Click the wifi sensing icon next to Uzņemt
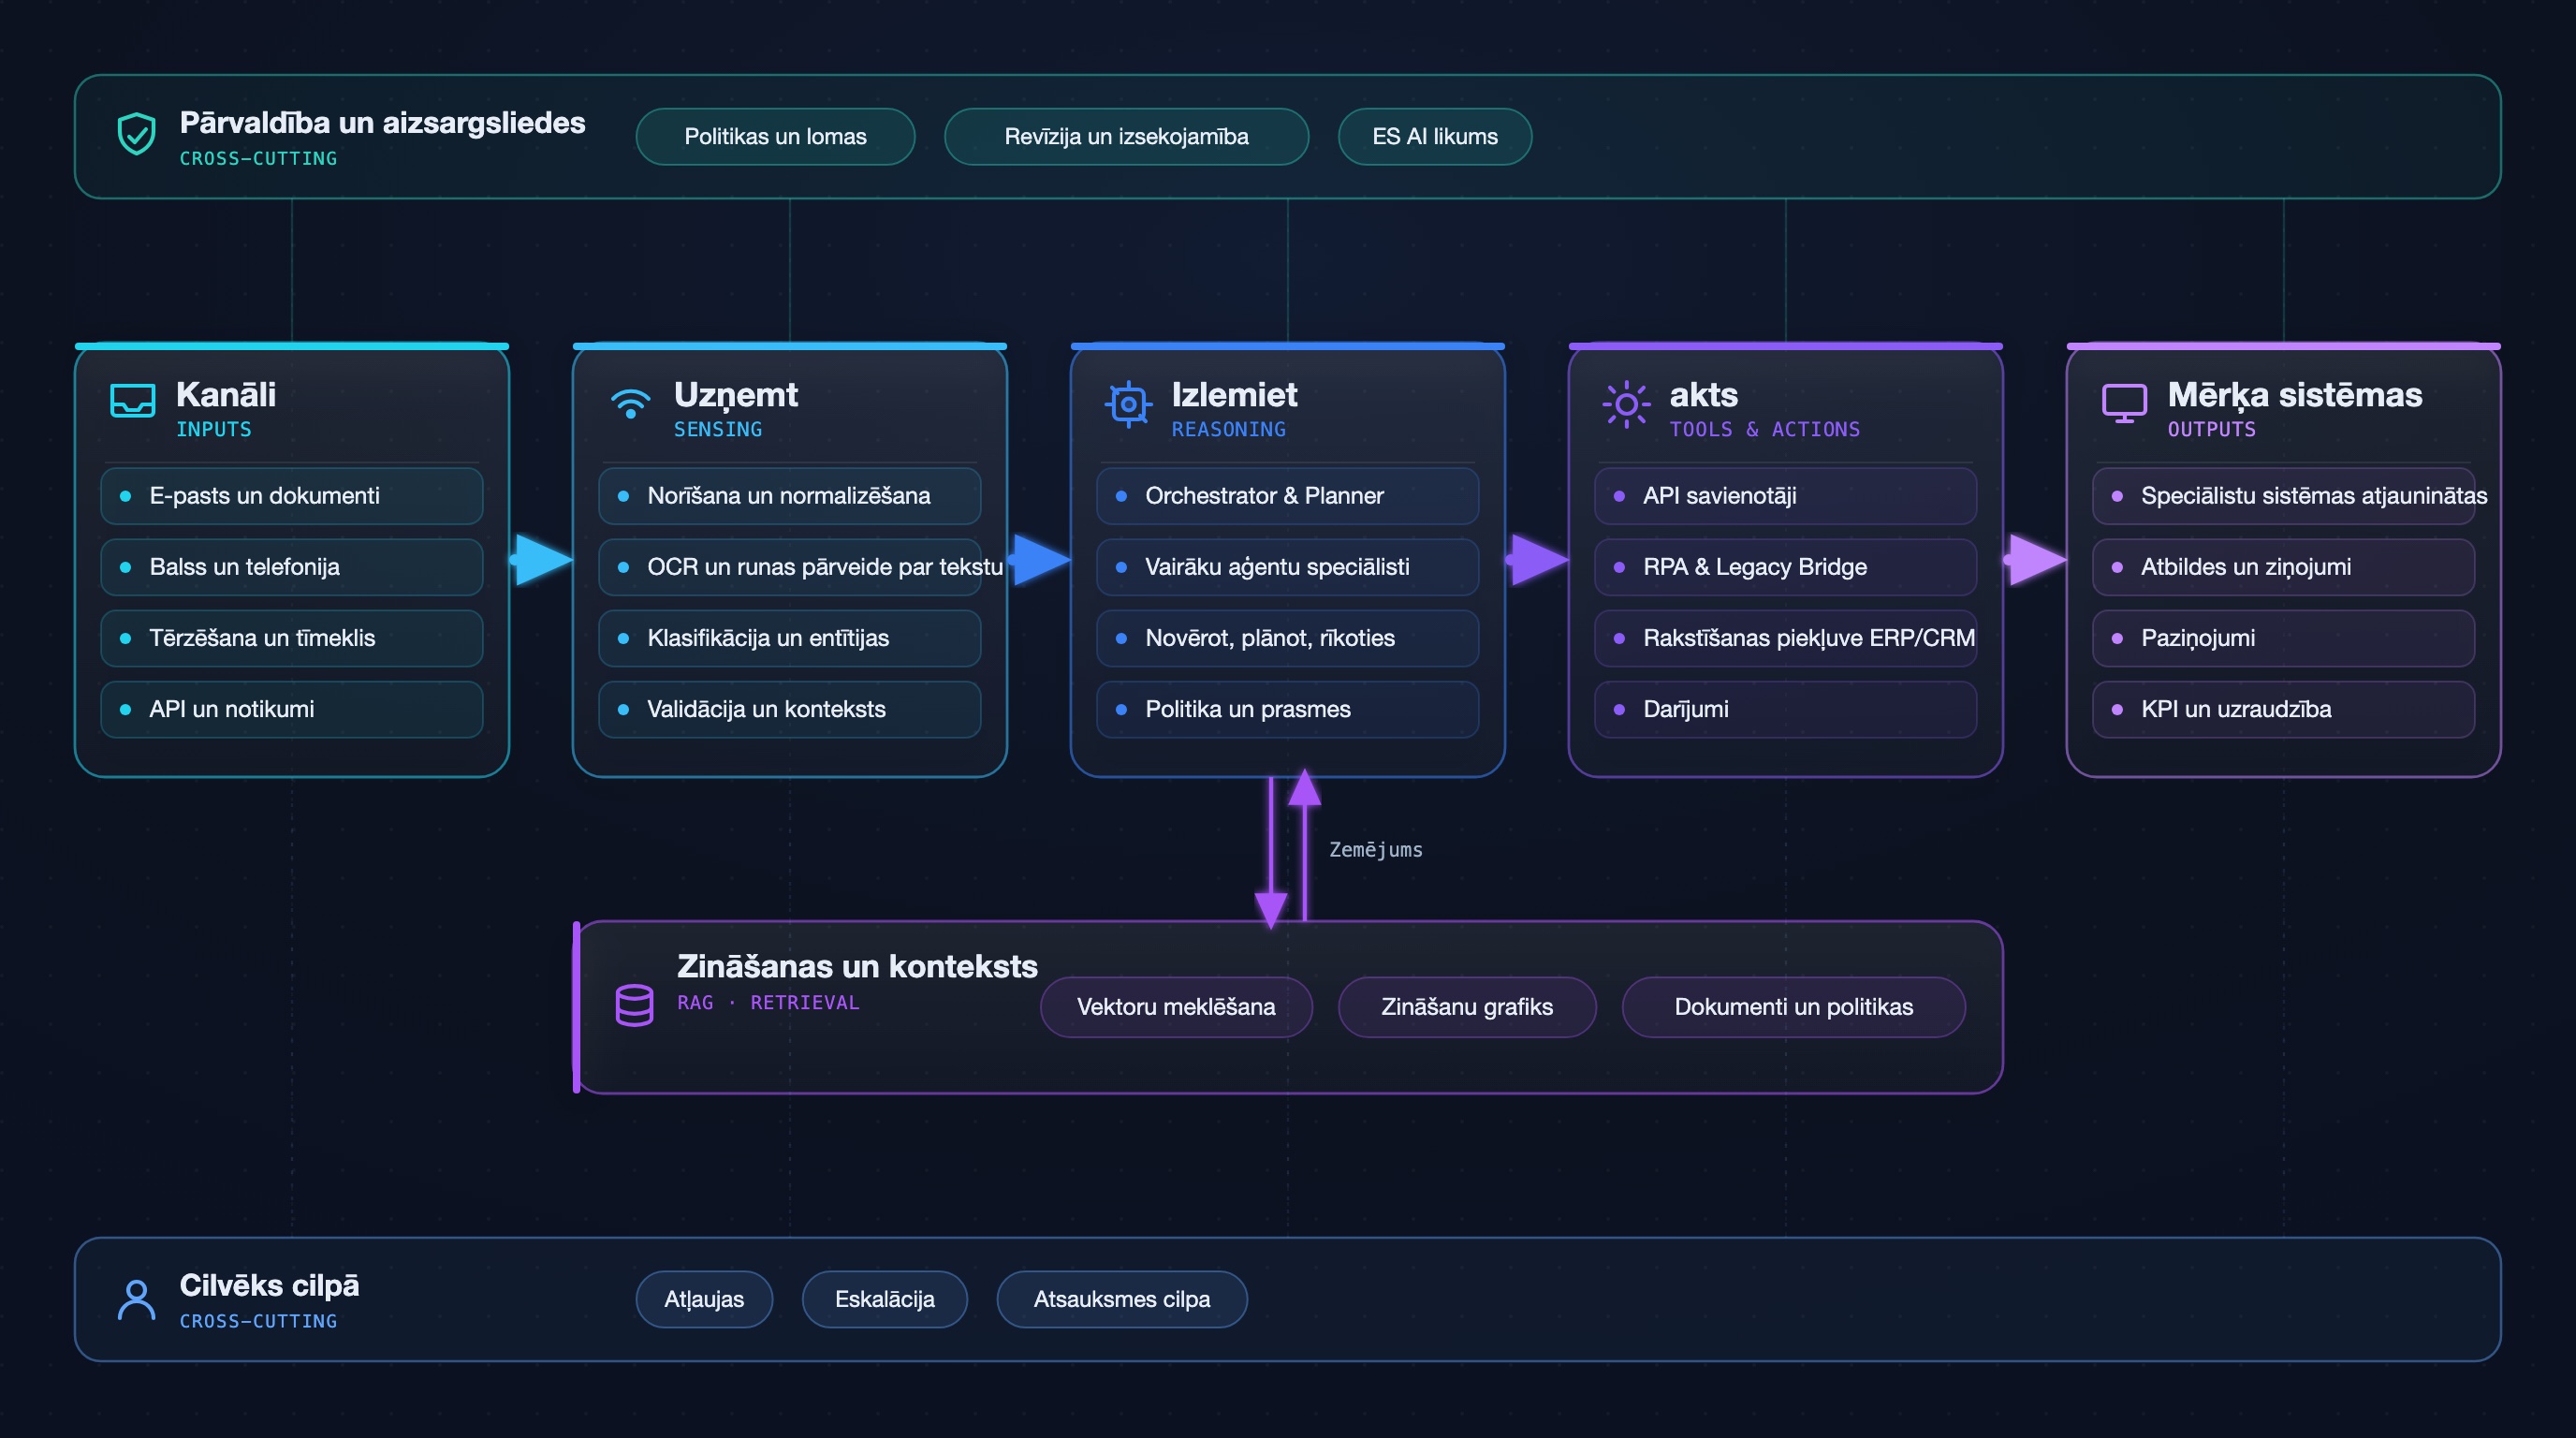2576x1438 pixels. tap(630, 402)
